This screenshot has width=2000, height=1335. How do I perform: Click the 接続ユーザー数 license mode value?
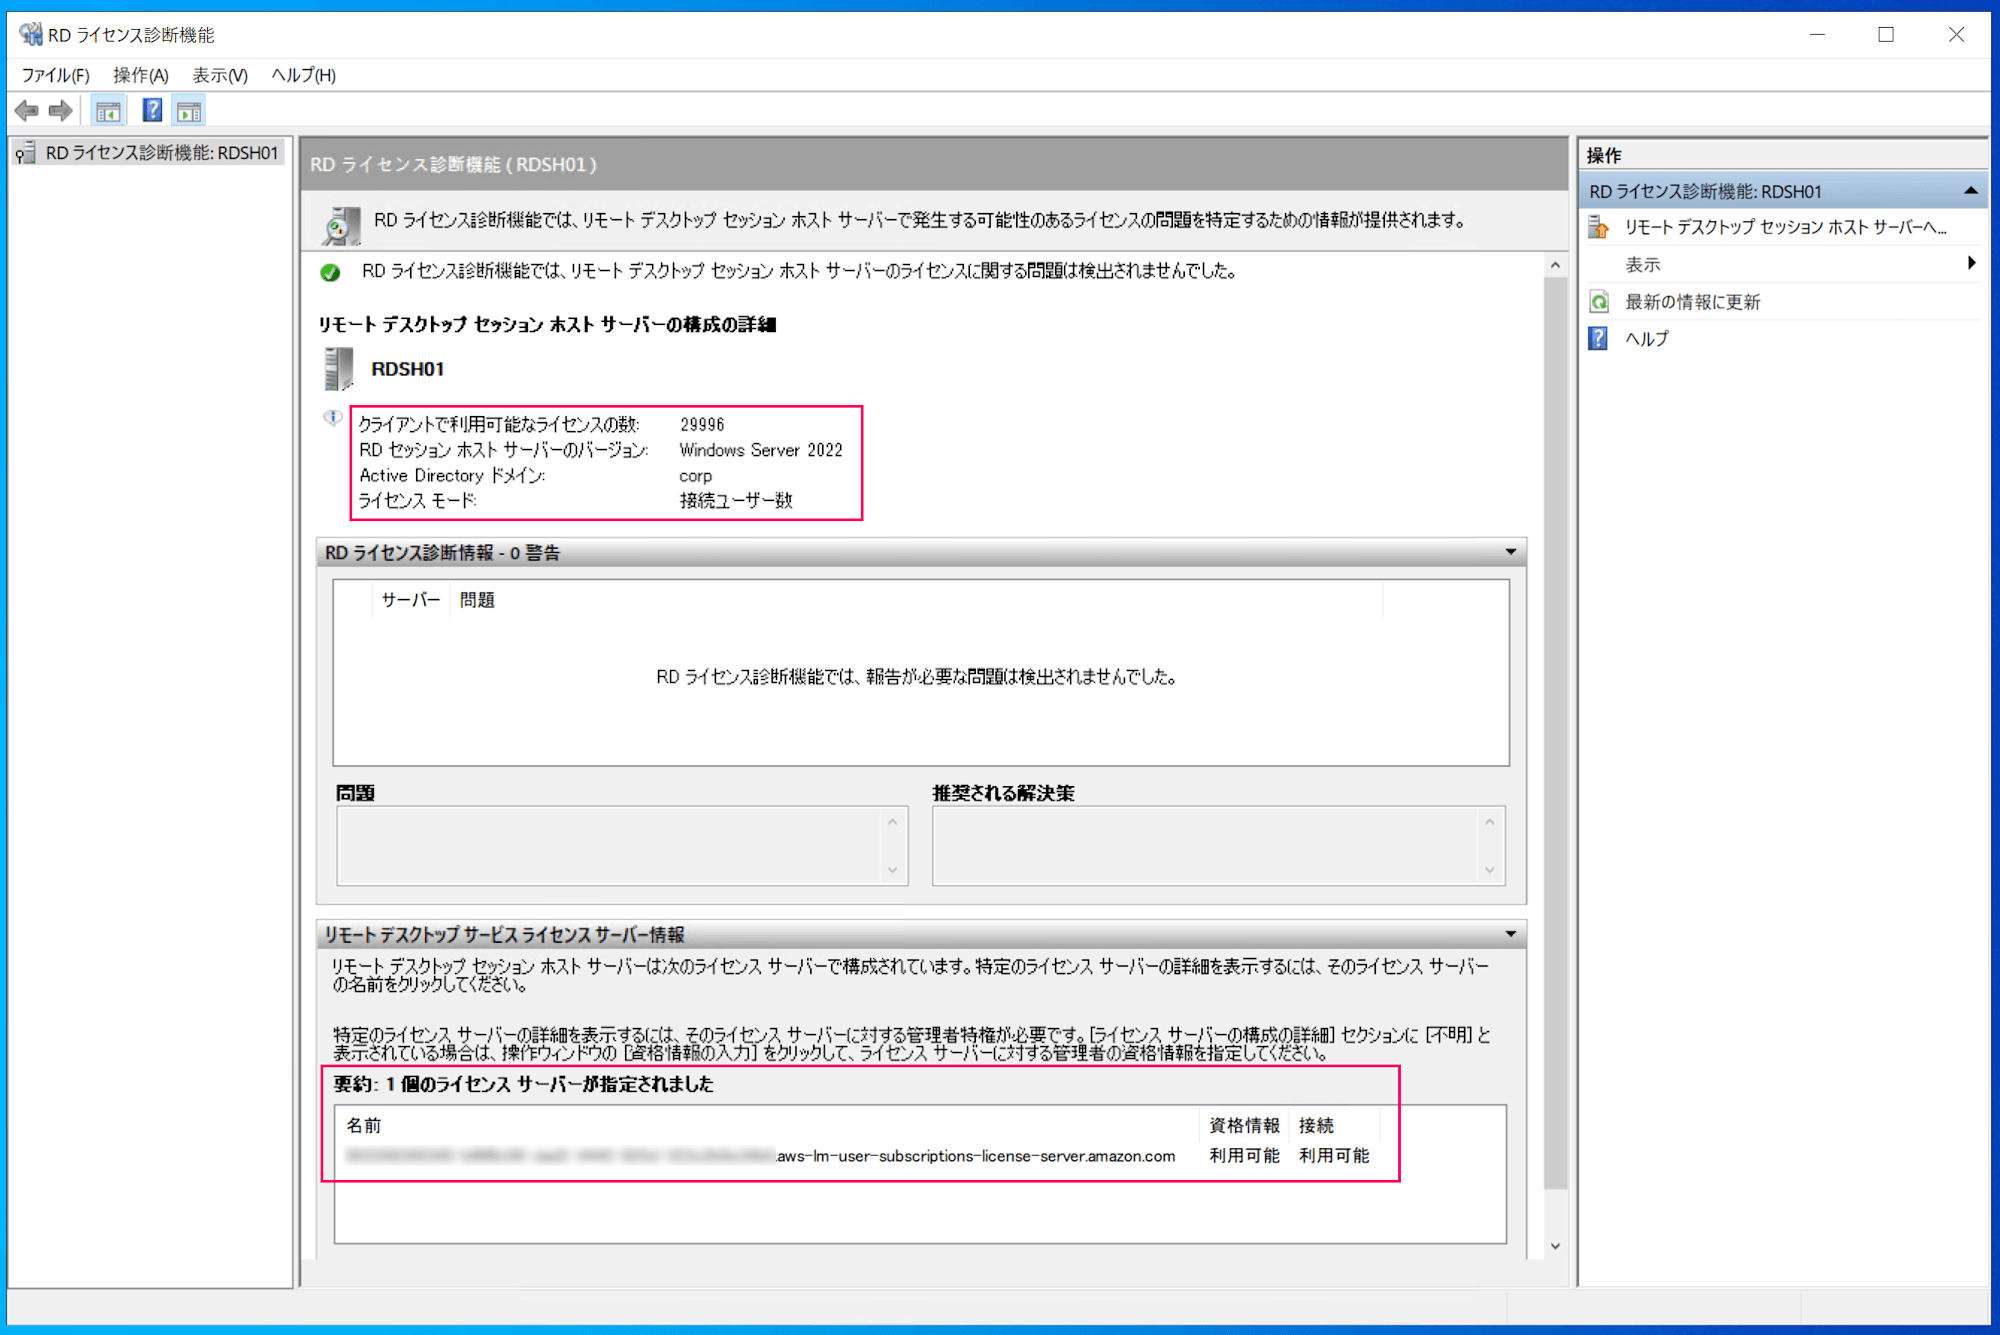[x=736, y=501]
